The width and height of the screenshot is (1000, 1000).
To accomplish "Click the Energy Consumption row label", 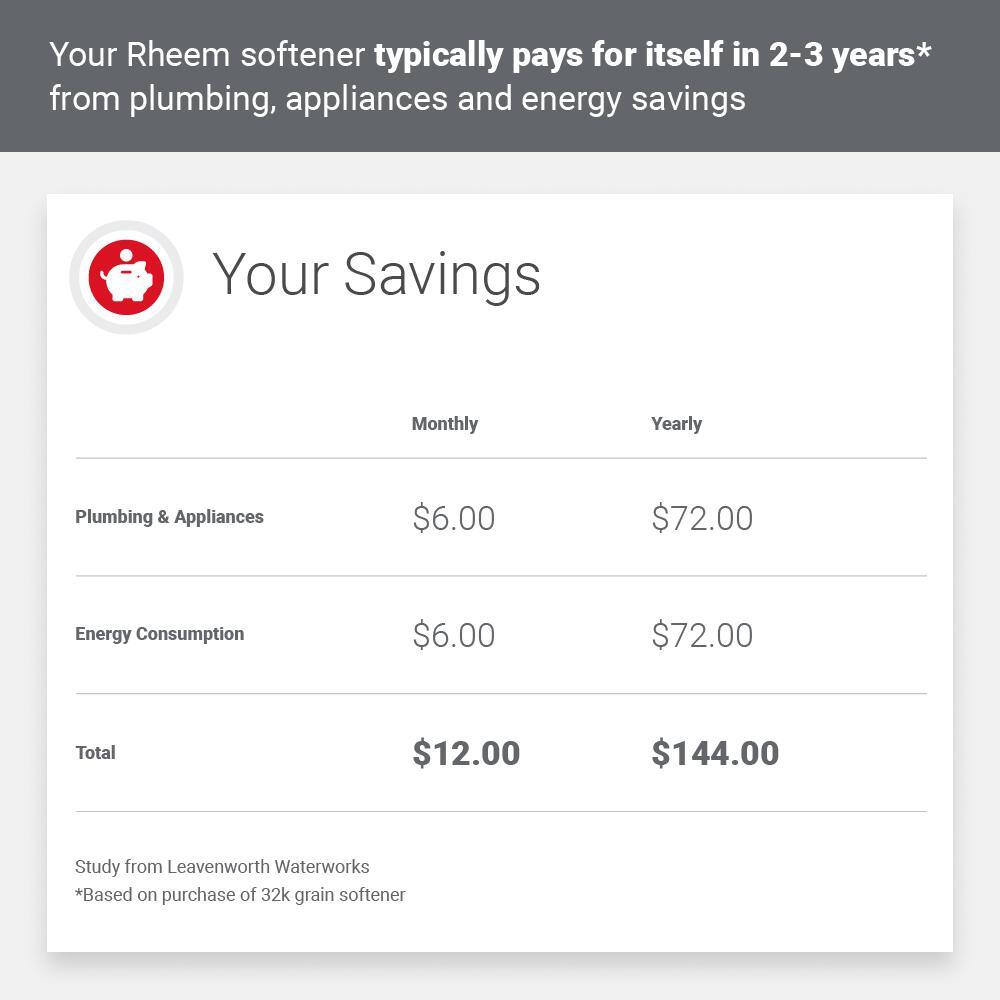I will point(159,634).
